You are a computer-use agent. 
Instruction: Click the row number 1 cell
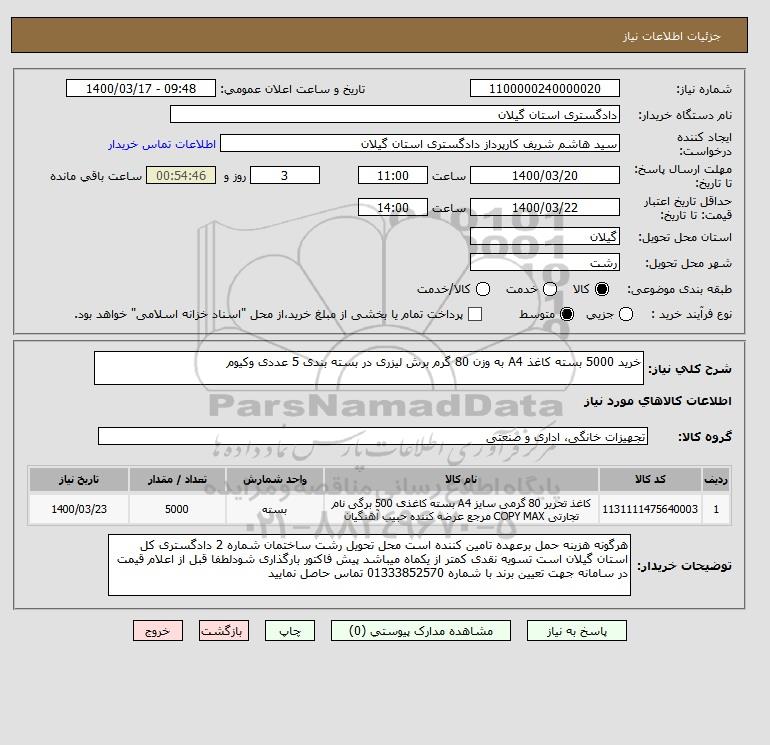click(x=715, y=509)
